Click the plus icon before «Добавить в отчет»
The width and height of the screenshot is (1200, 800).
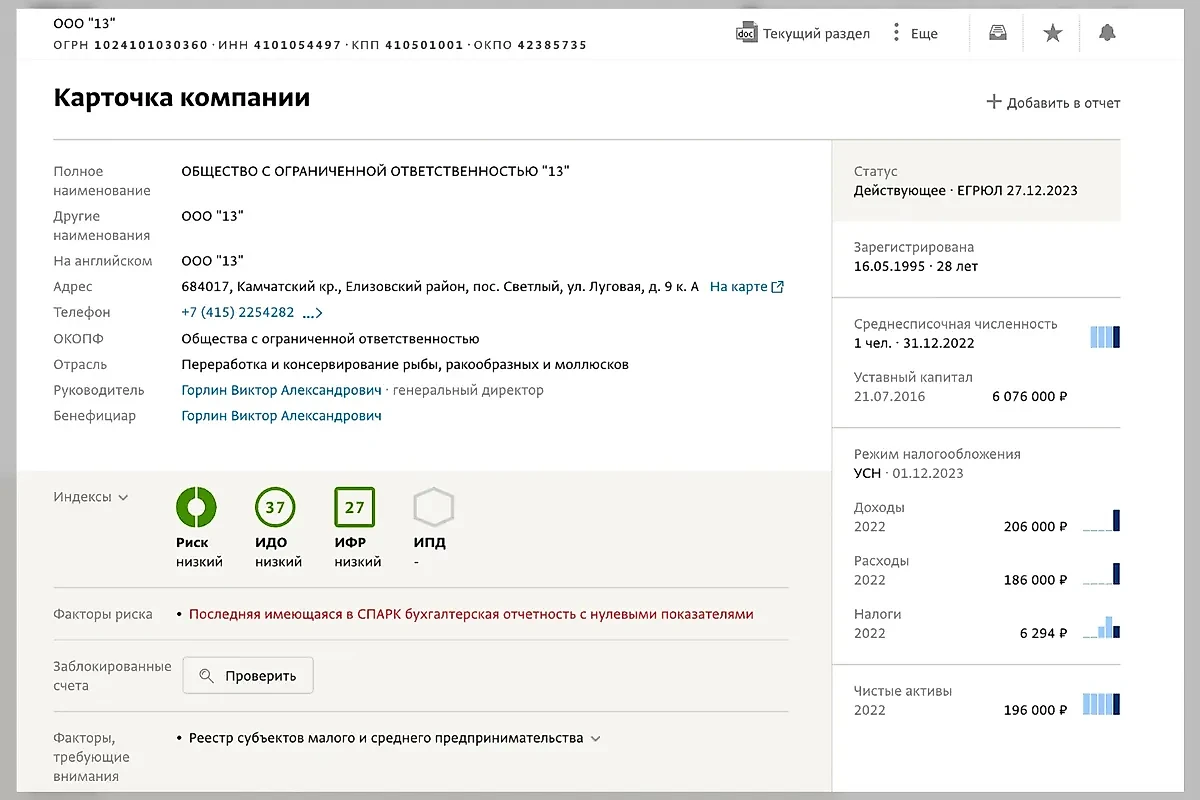[x=993, y=101]
